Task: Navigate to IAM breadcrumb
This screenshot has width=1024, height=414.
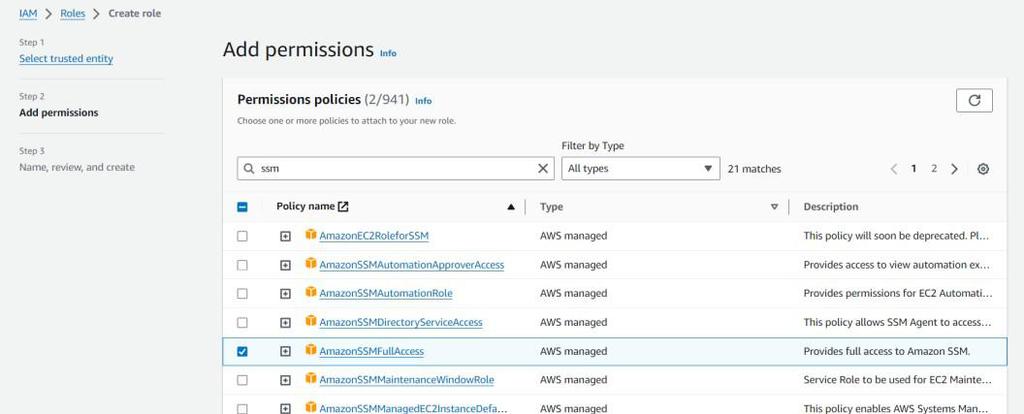Action: coord(28,13)
